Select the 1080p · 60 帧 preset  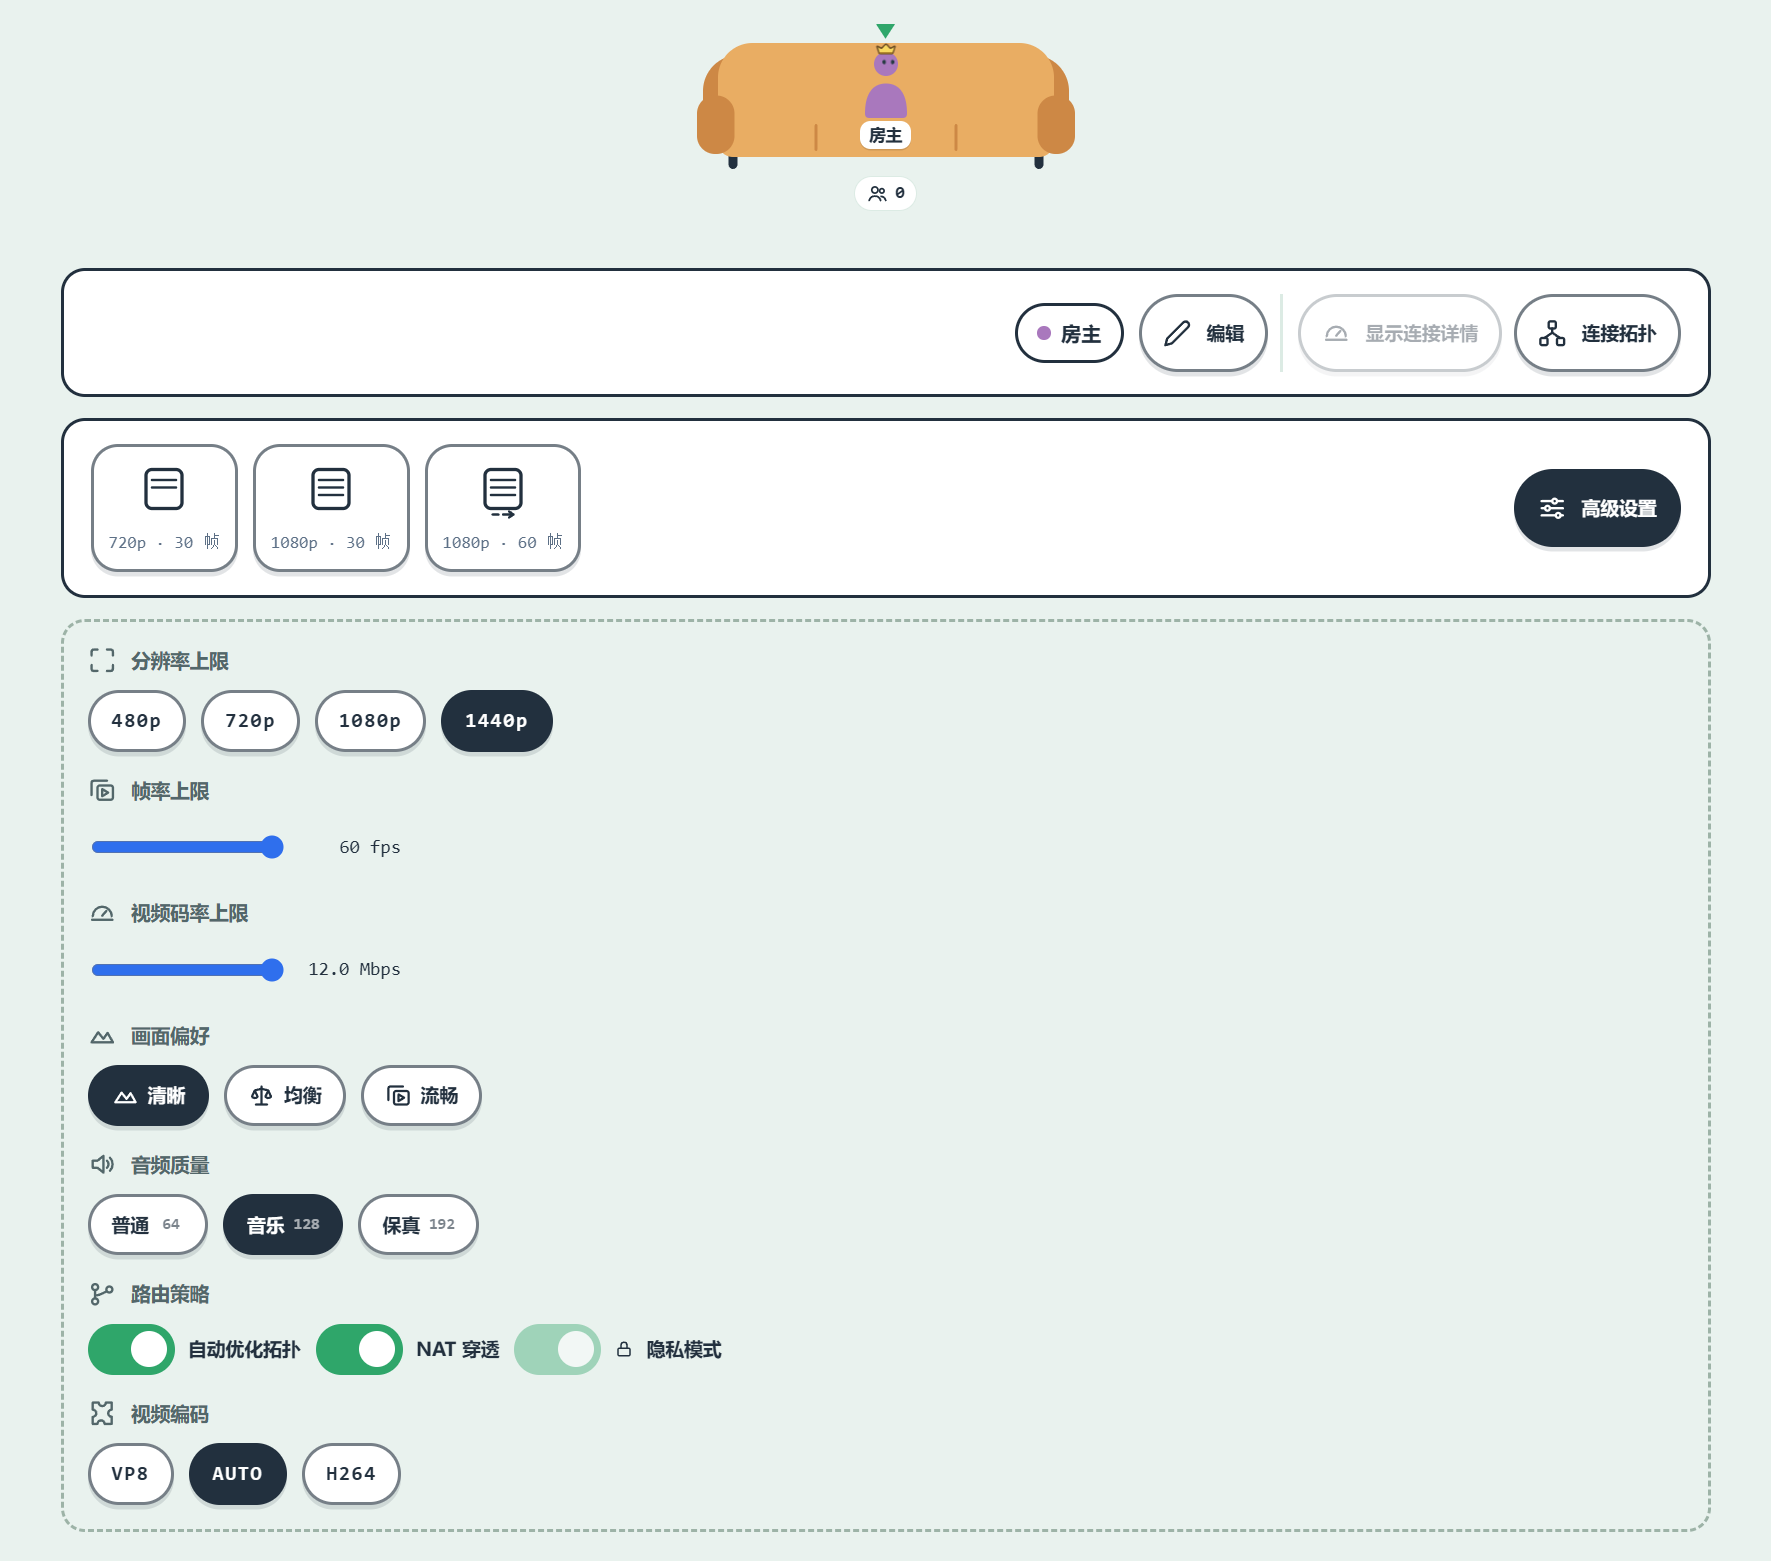coord(503,508)
